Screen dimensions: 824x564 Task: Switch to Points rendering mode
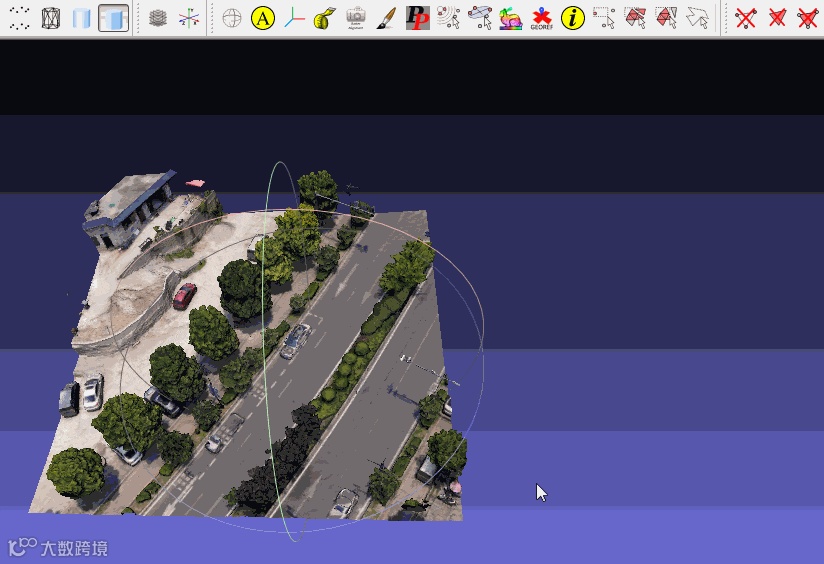(x=19, y=18)
